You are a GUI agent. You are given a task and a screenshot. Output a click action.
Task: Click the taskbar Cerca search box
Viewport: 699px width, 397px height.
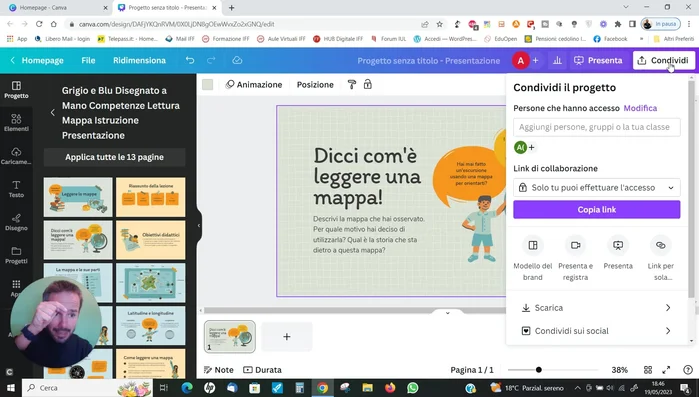click(87, 388)
